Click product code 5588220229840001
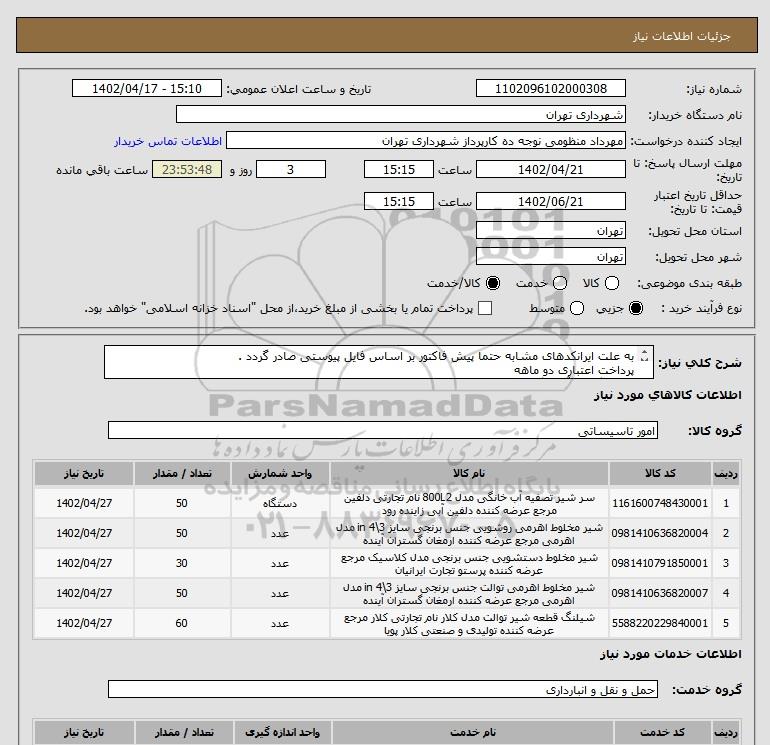770x745 pixels. [660, 623]
